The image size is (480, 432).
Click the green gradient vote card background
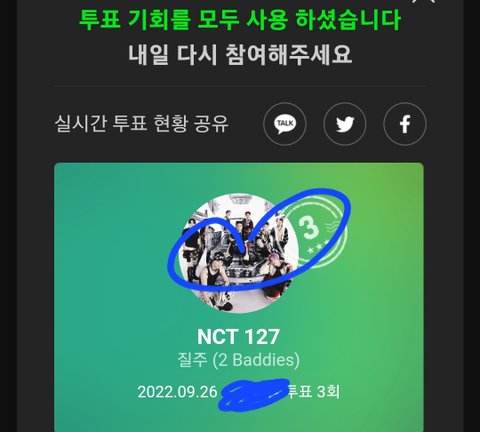(x=239, y=297)
